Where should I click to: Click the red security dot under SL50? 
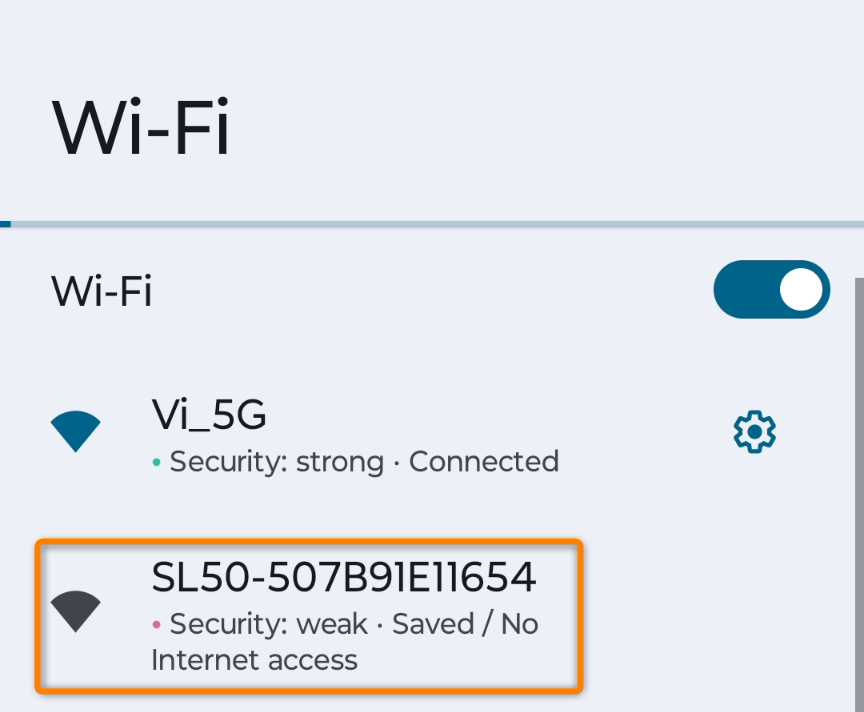(x=156, y=624)
